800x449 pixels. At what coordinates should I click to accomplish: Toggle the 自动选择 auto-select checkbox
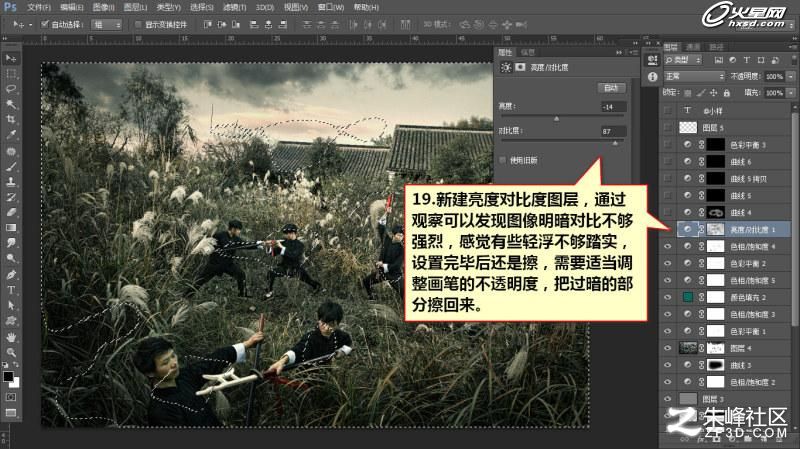[x=44, y=24]
